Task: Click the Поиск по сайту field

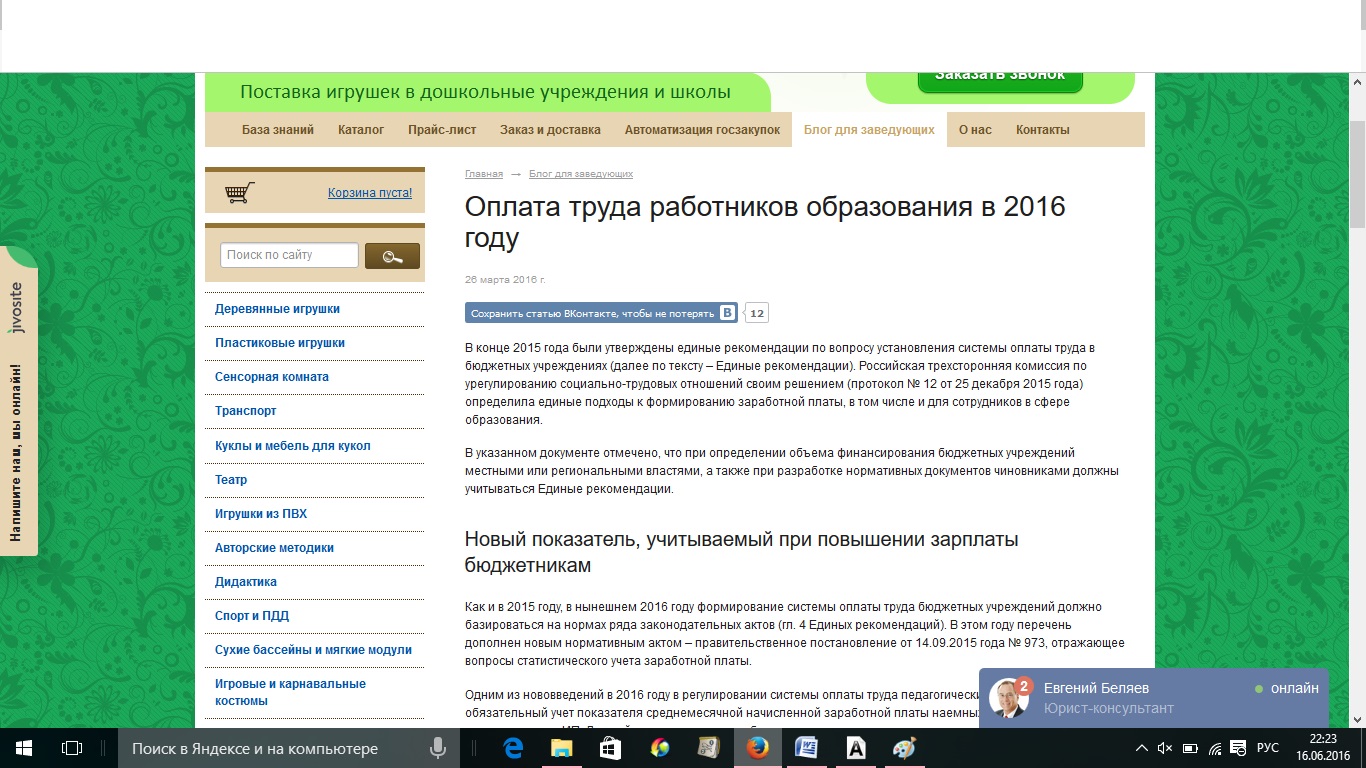Action: [289, 255]
